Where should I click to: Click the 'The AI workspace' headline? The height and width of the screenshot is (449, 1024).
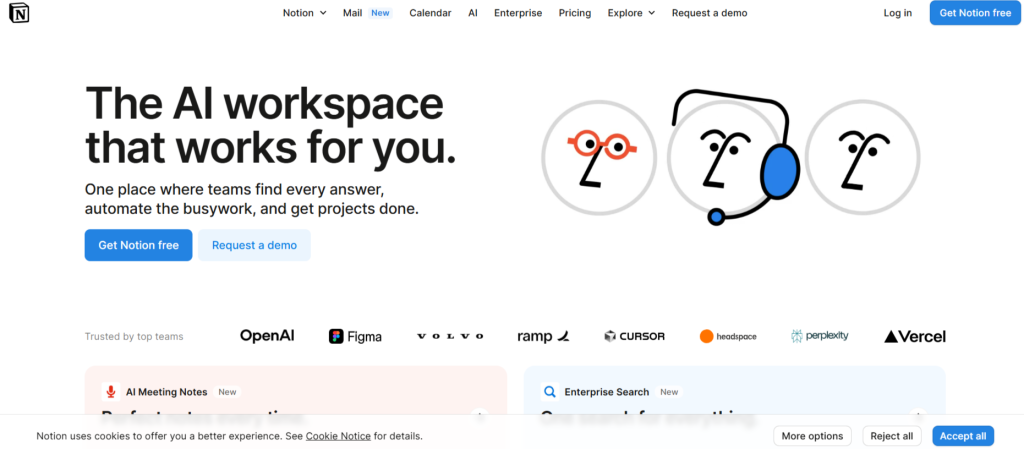[x=264, y=103]
